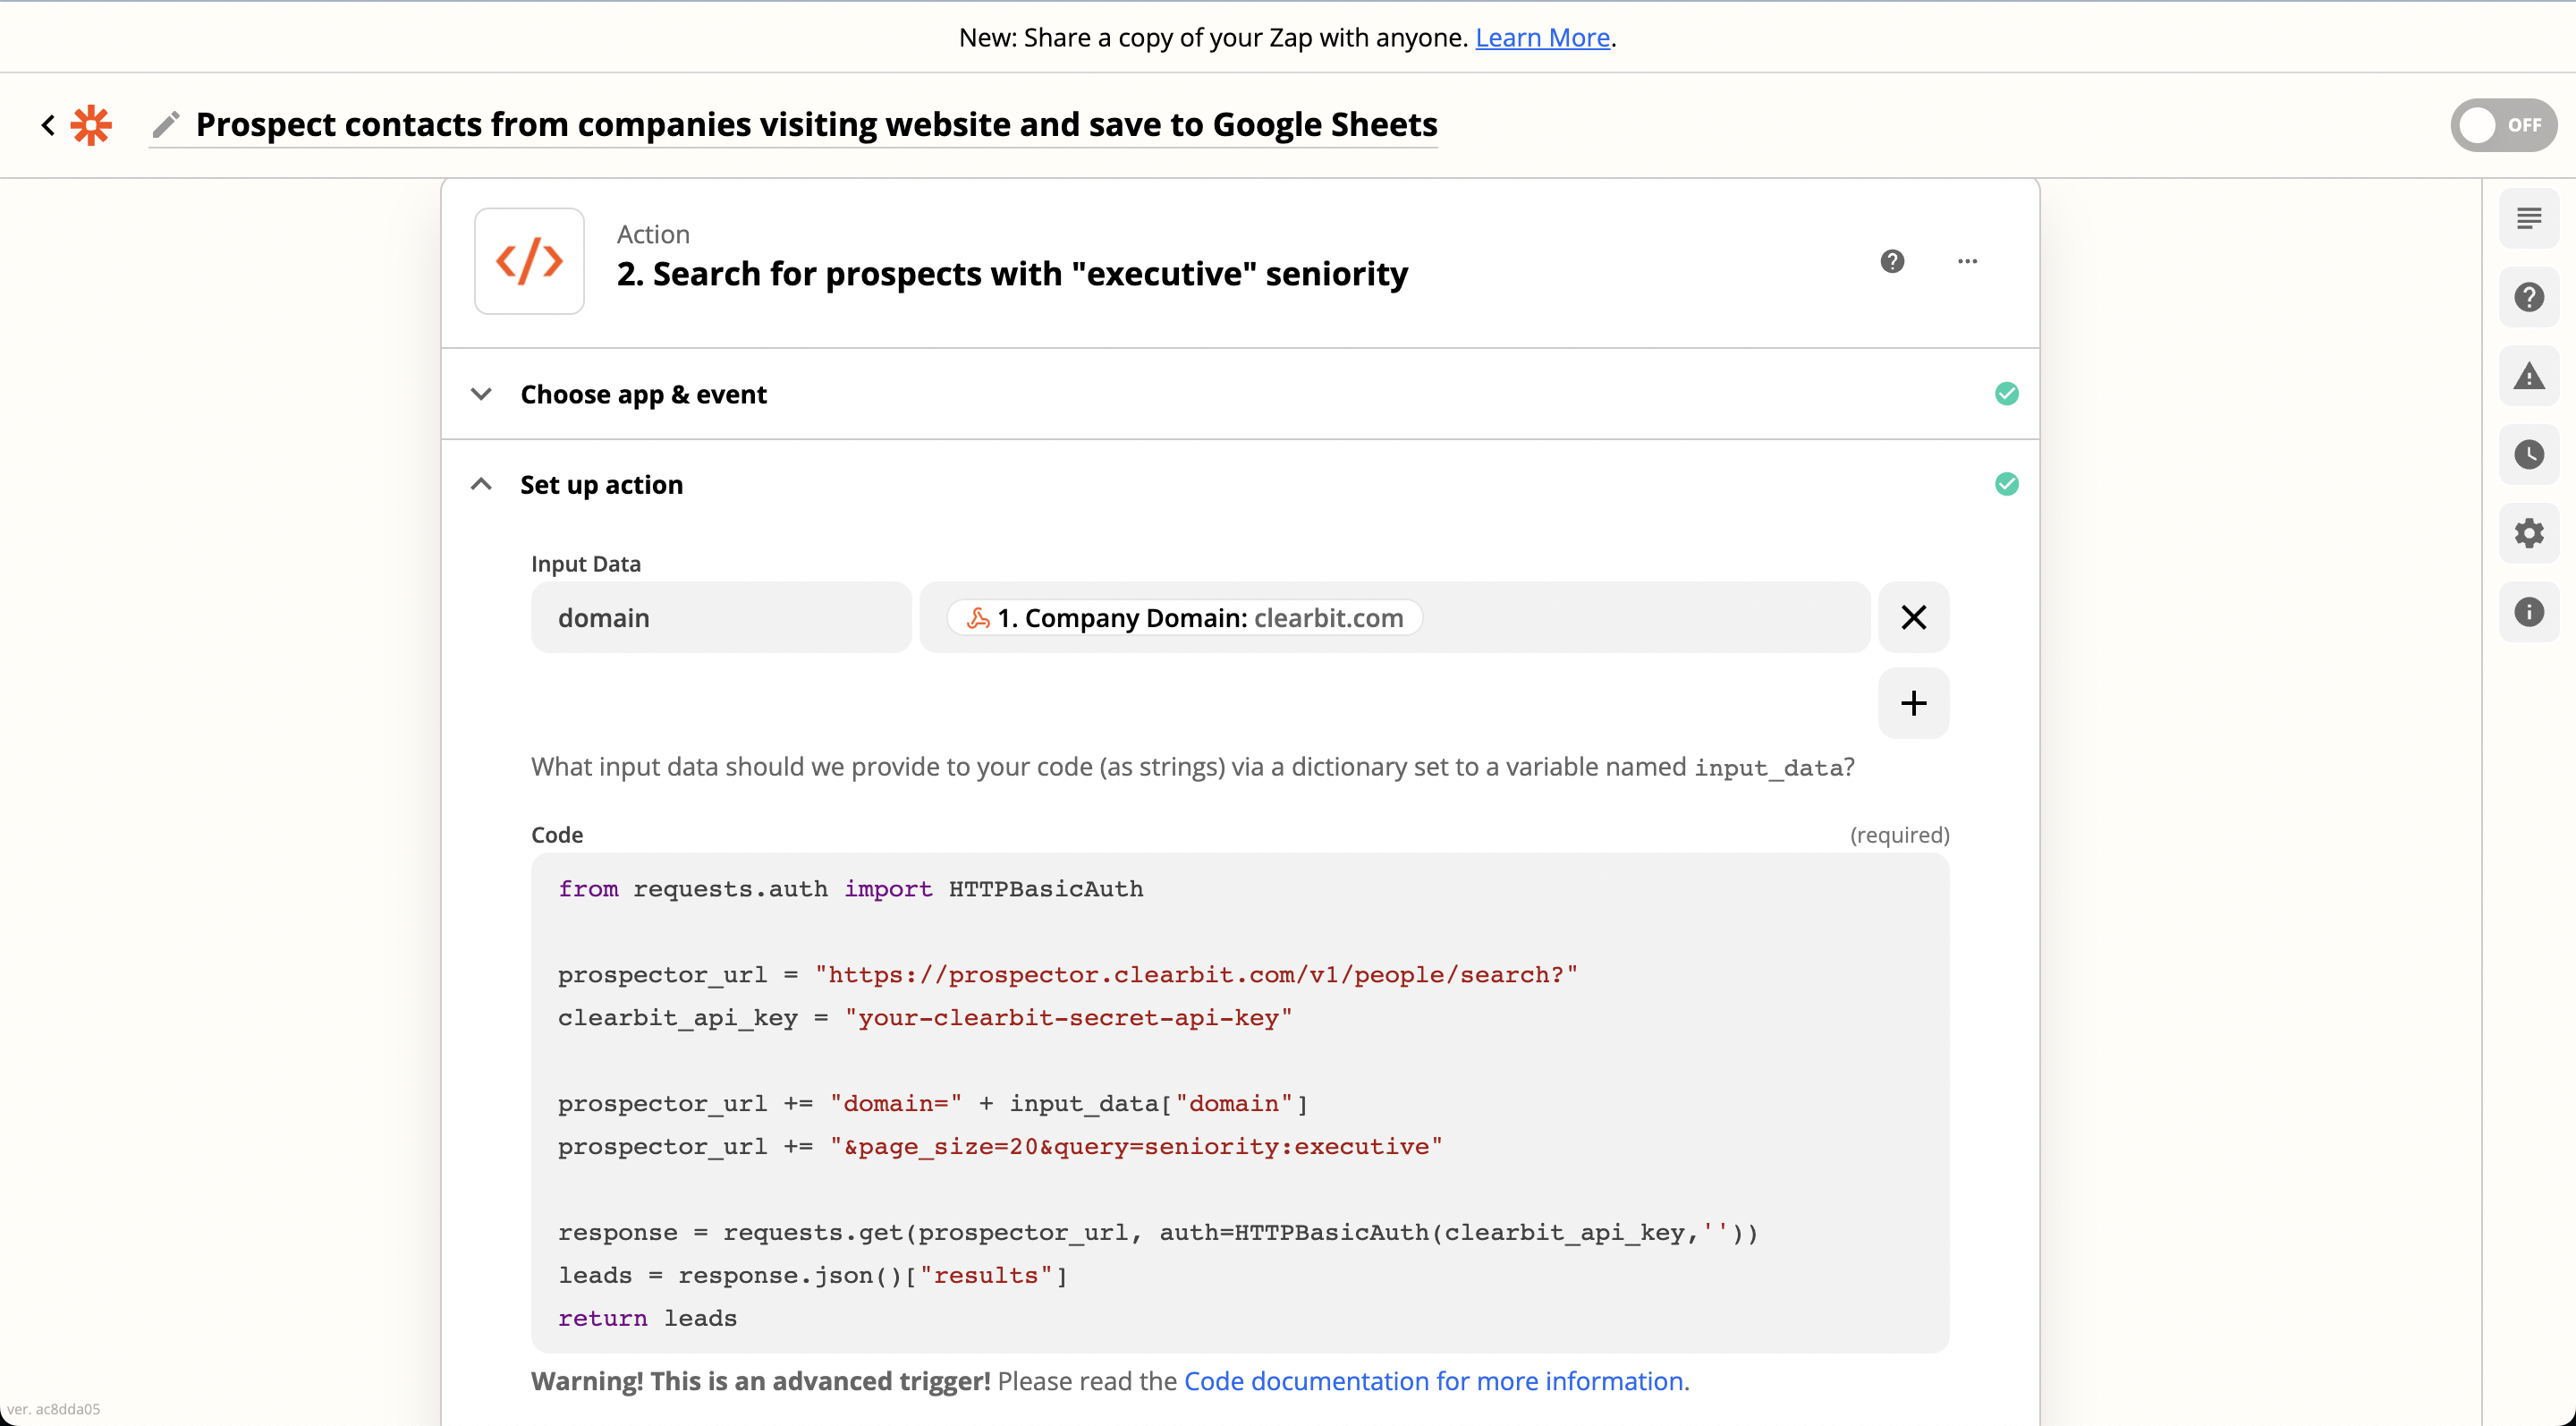
Task: Open Zap settings gear icon
Action: [x=2529, y=533]
